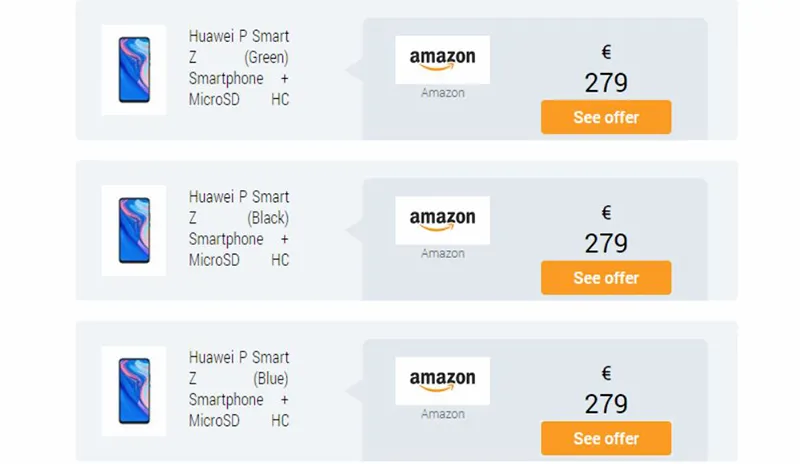Click the Amazon logo for the Black model
Screen dimensions: 800x464
click(442, 220)
